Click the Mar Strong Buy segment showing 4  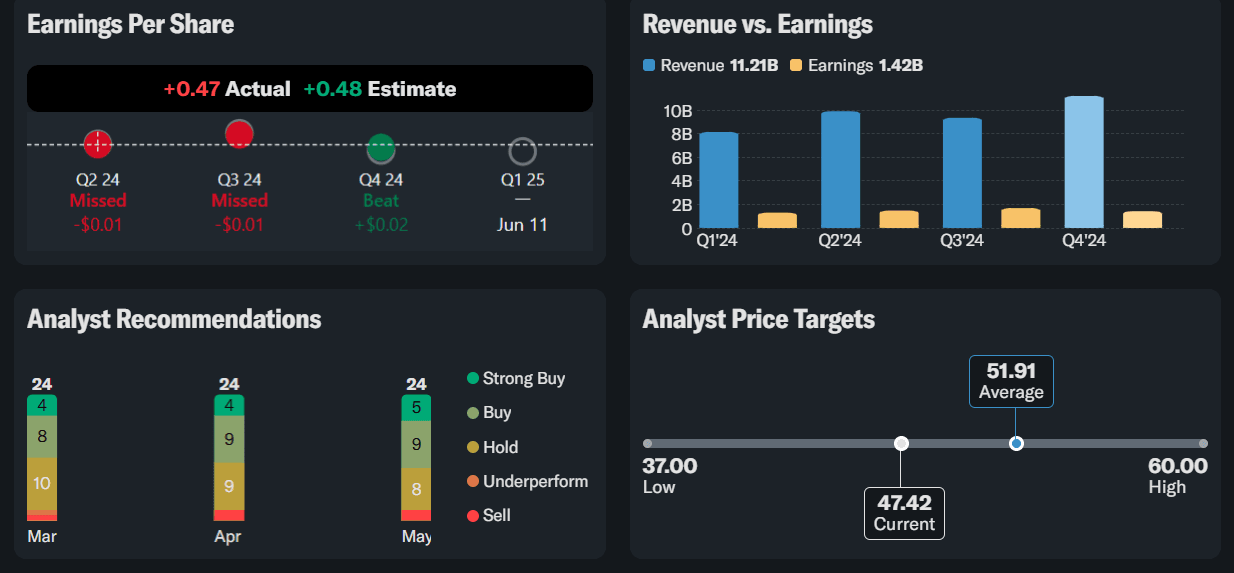(42, 406)
